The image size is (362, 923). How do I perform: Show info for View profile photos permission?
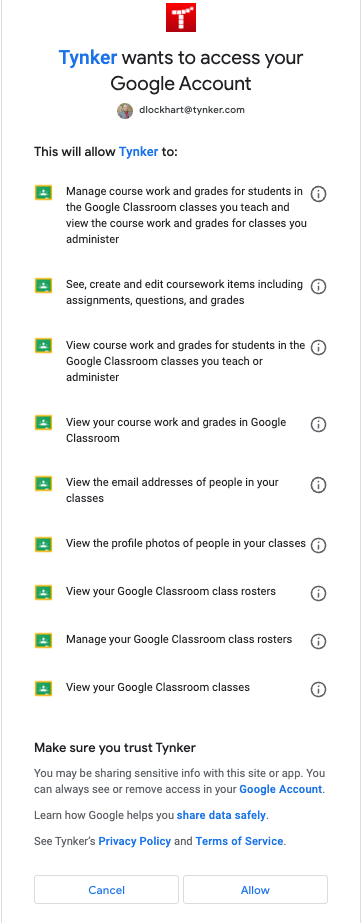tap(318, 545)
